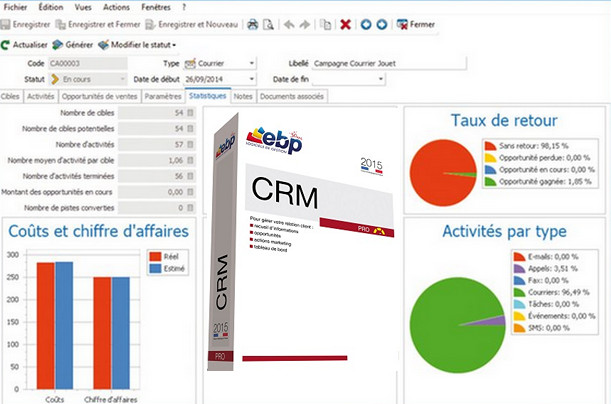611x404 pixels.
Task: Click the red Réel legend swatch
Action: click(153, 255)
